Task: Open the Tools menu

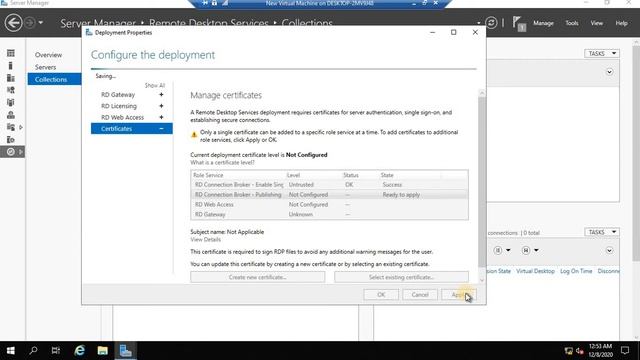Action: tap(571, 23)
